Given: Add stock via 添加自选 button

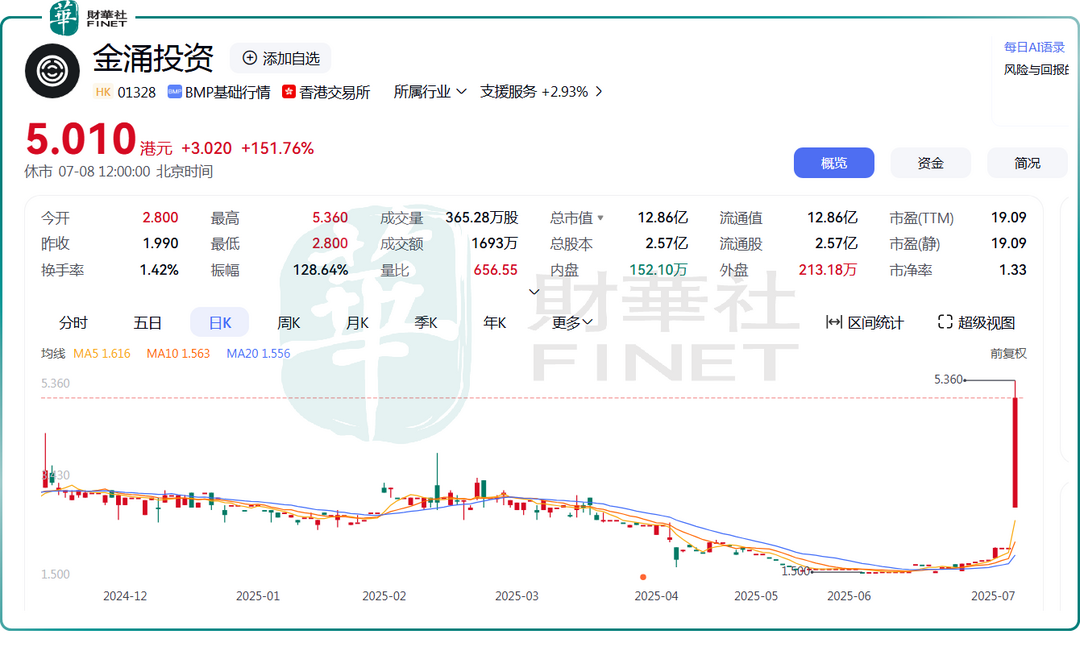Looking at the screenshot, I should [280, 59].
